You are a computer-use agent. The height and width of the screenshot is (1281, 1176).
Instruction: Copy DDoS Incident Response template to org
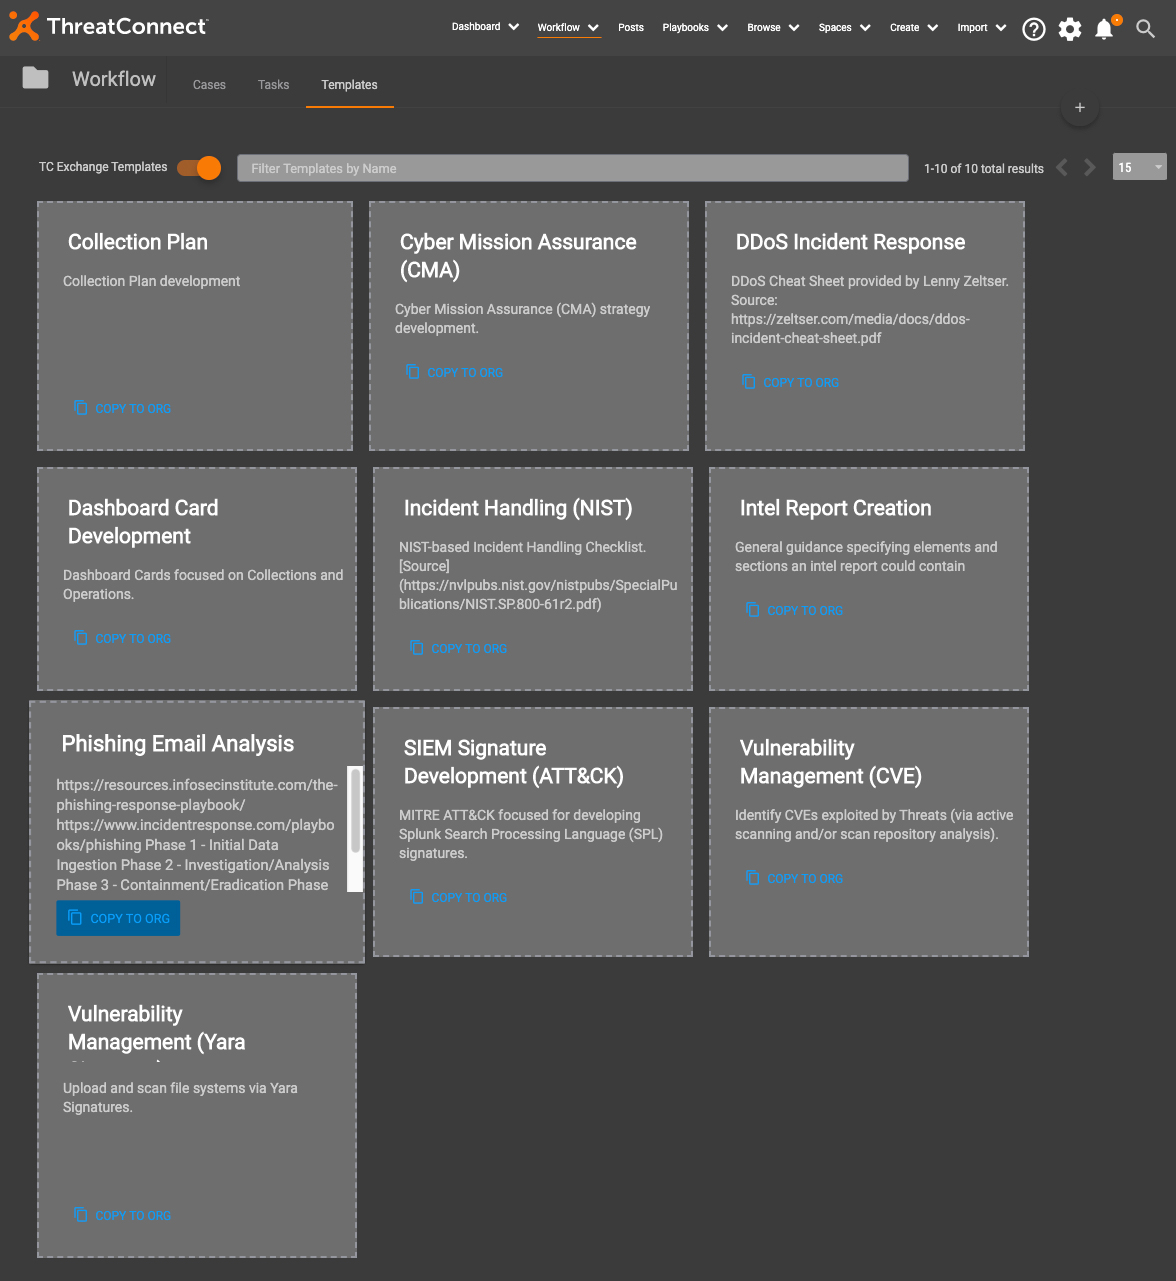click(791, 382)
